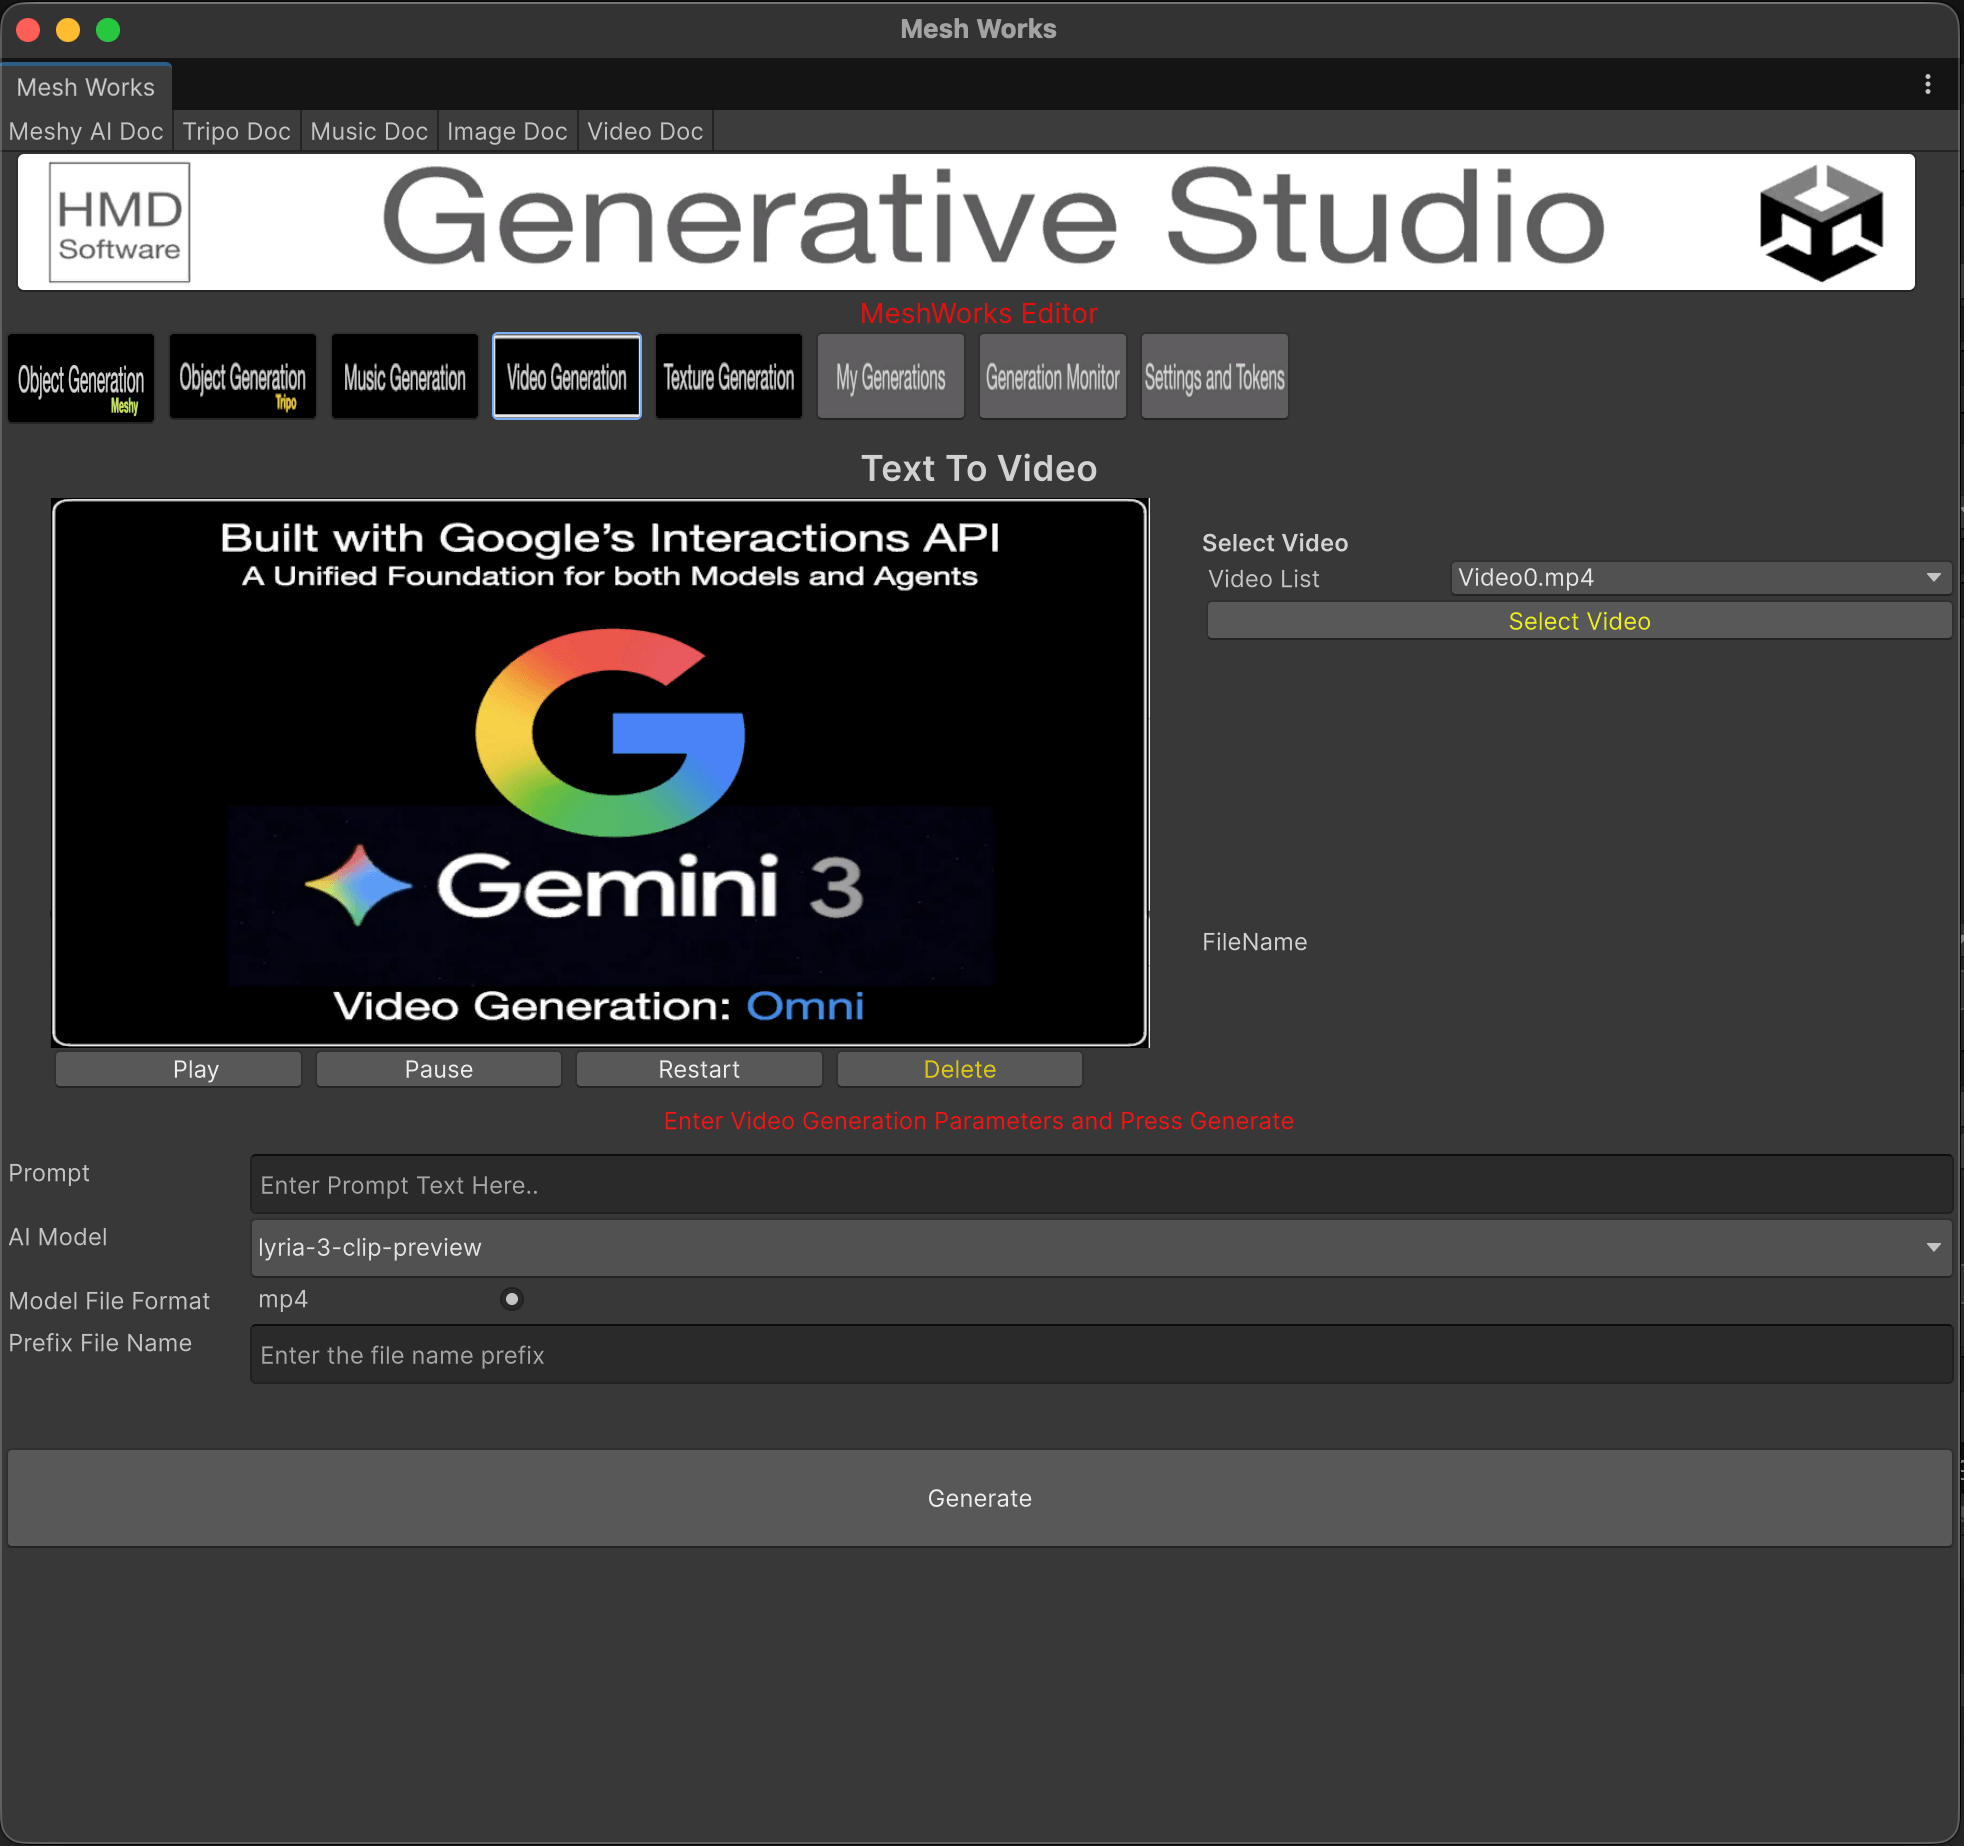
Task: Click the "Text To Video" heading
Action: click(x=980, y=468)
